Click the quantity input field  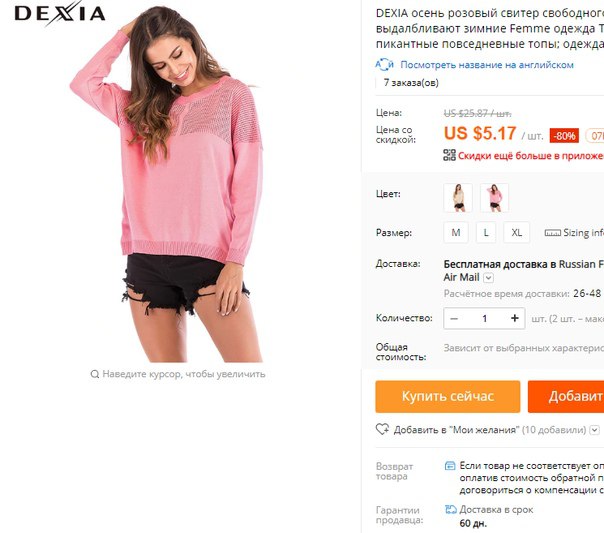(485, 318)
